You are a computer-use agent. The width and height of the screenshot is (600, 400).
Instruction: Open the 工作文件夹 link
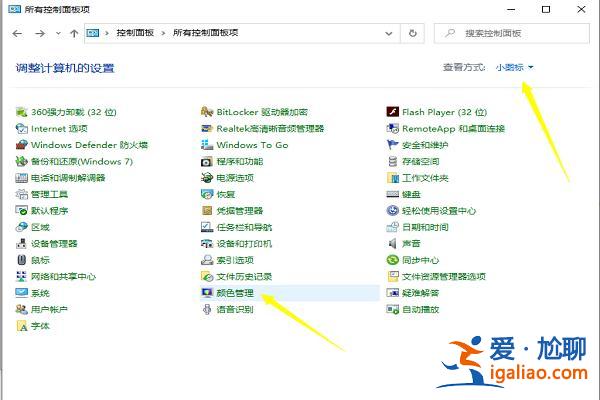(425, 178)
